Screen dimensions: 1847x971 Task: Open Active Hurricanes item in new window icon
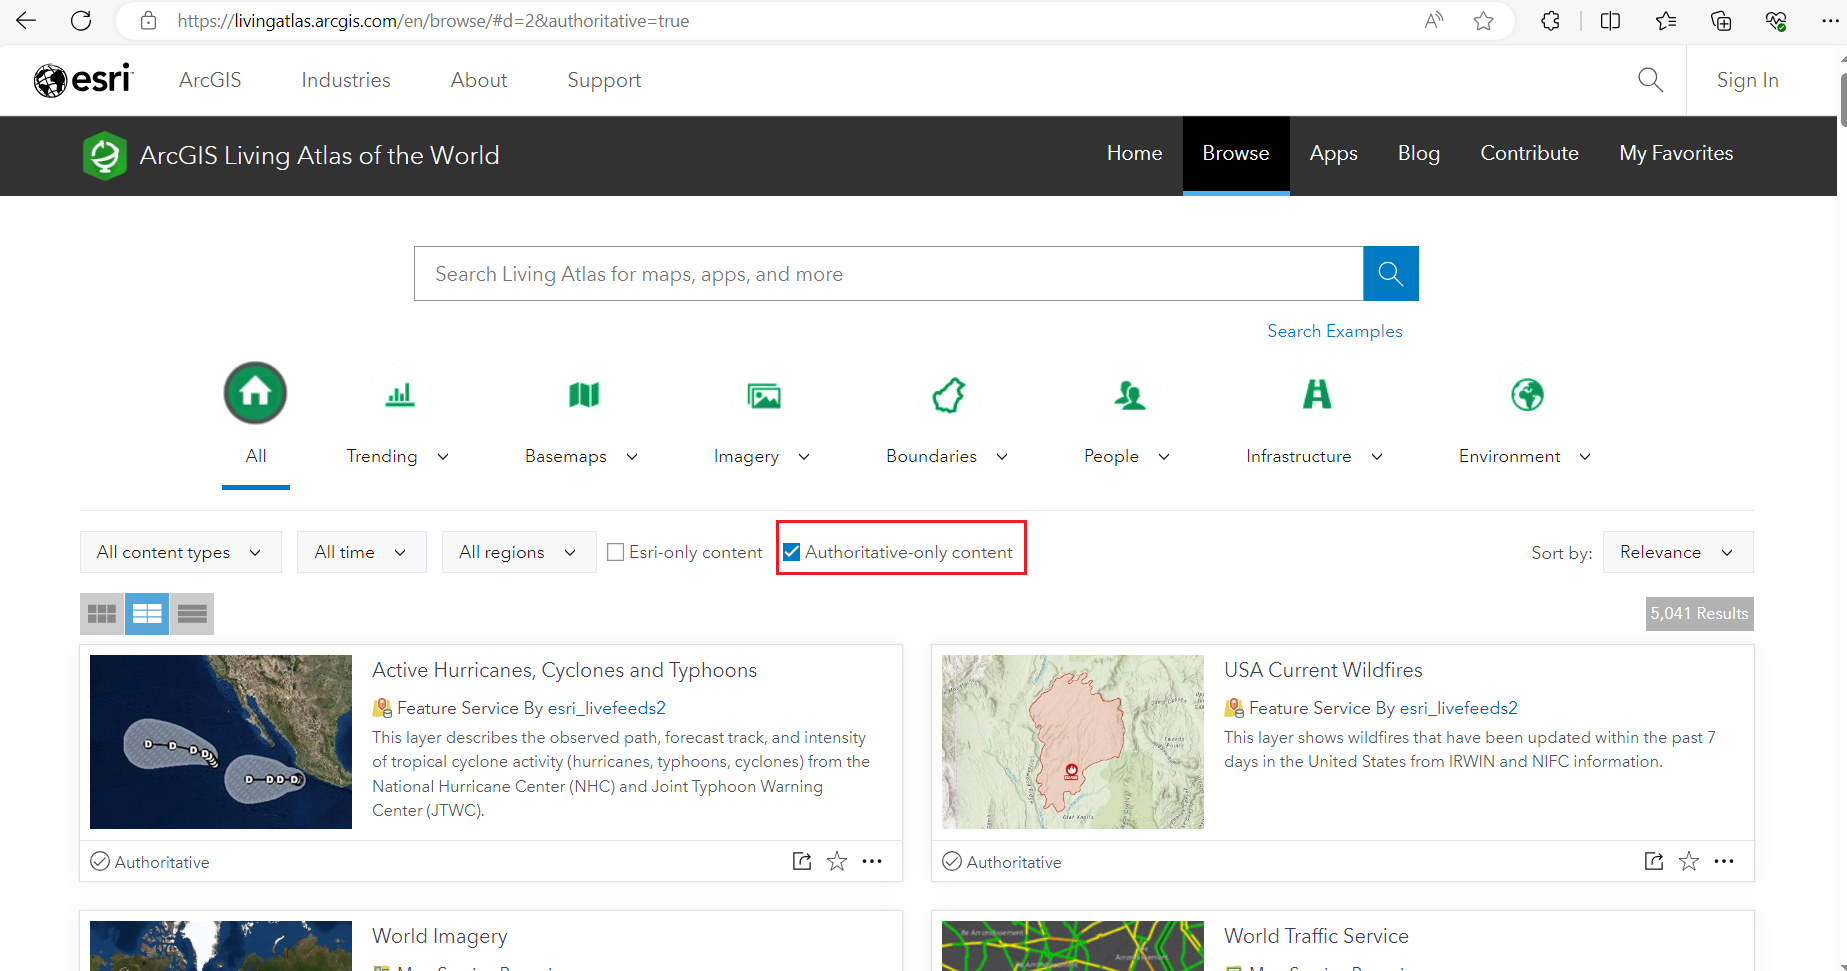(802, 861)
